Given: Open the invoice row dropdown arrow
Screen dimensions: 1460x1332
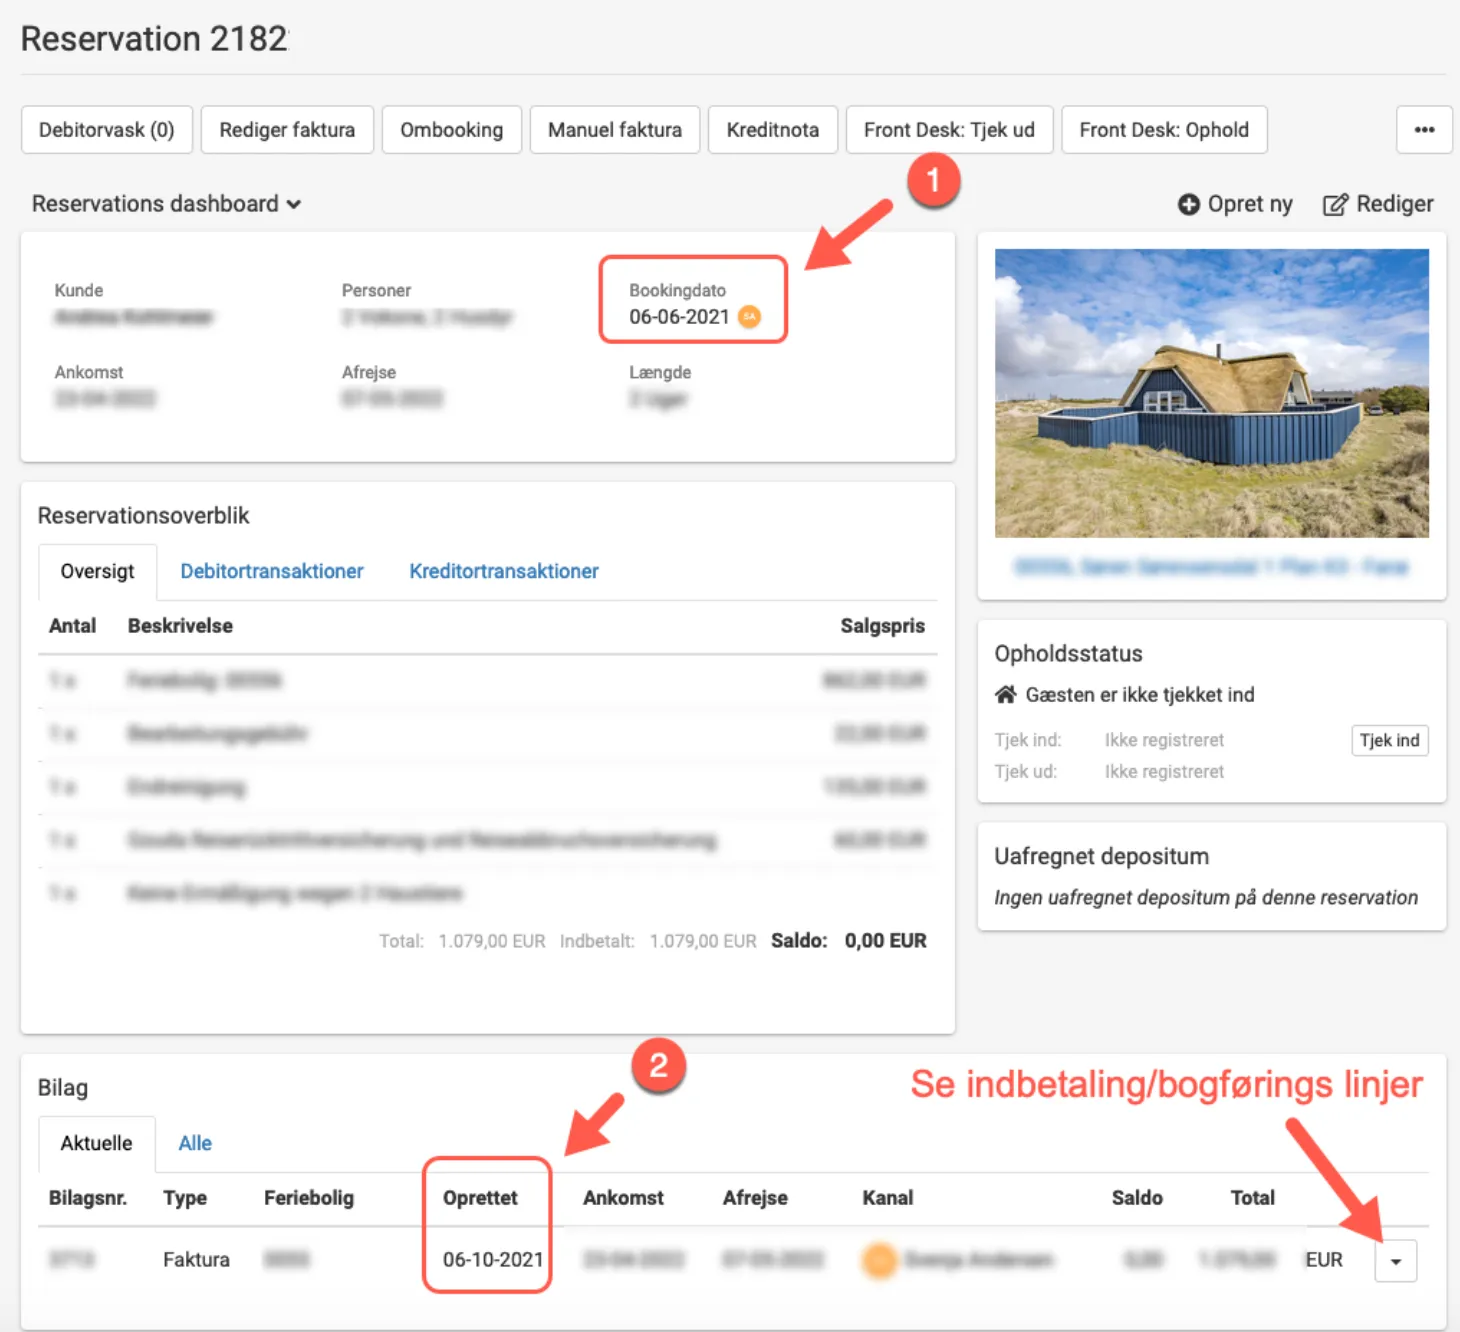Looking at the screenshot, I should (x=1395, y=1261).
